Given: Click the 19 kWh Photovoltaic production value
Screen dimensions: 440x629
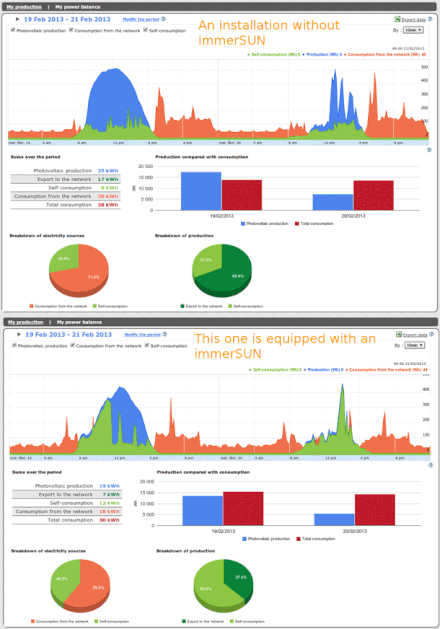Looking at the screenshot, I should [x=109, y=486].
